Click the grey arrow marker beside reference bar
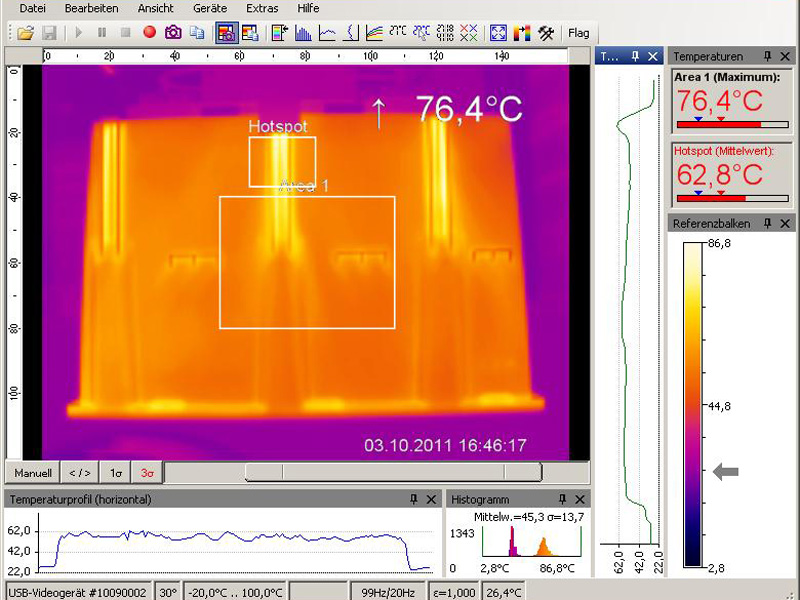The image size is (800, 600). pyautogui.click(x=726, y=471)
